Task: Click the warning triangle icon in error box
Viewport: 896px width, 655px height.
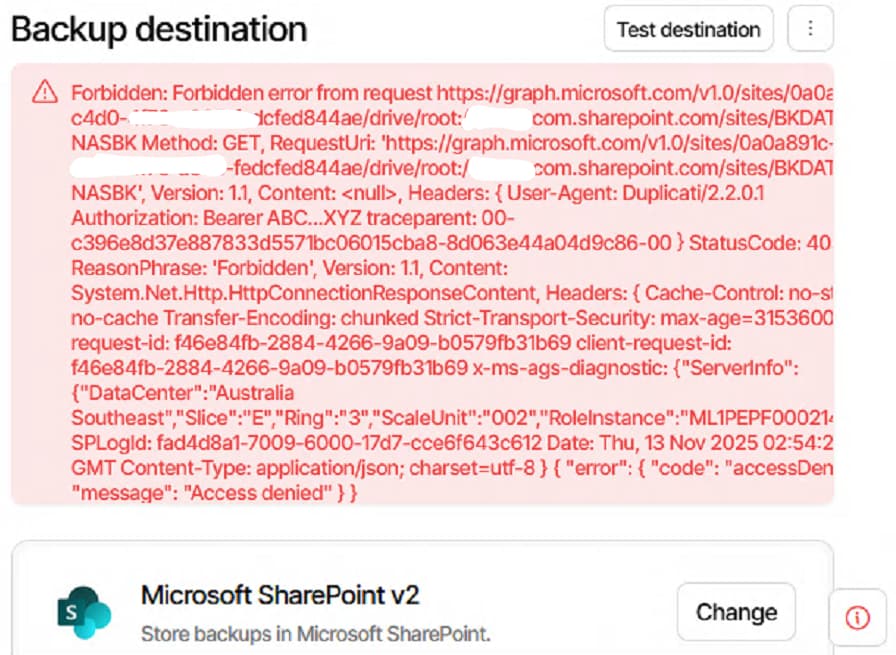Action: (45, 93)
